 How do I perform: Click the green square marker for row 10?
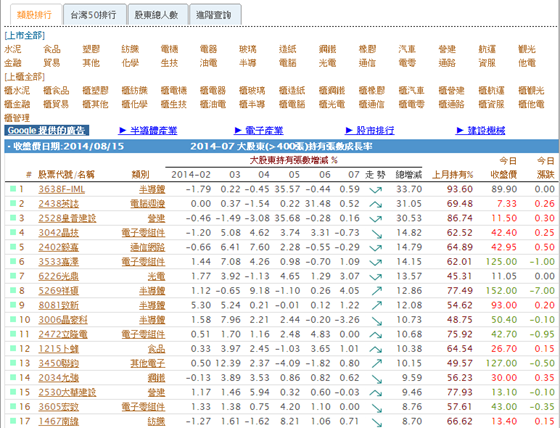(13, 319)
